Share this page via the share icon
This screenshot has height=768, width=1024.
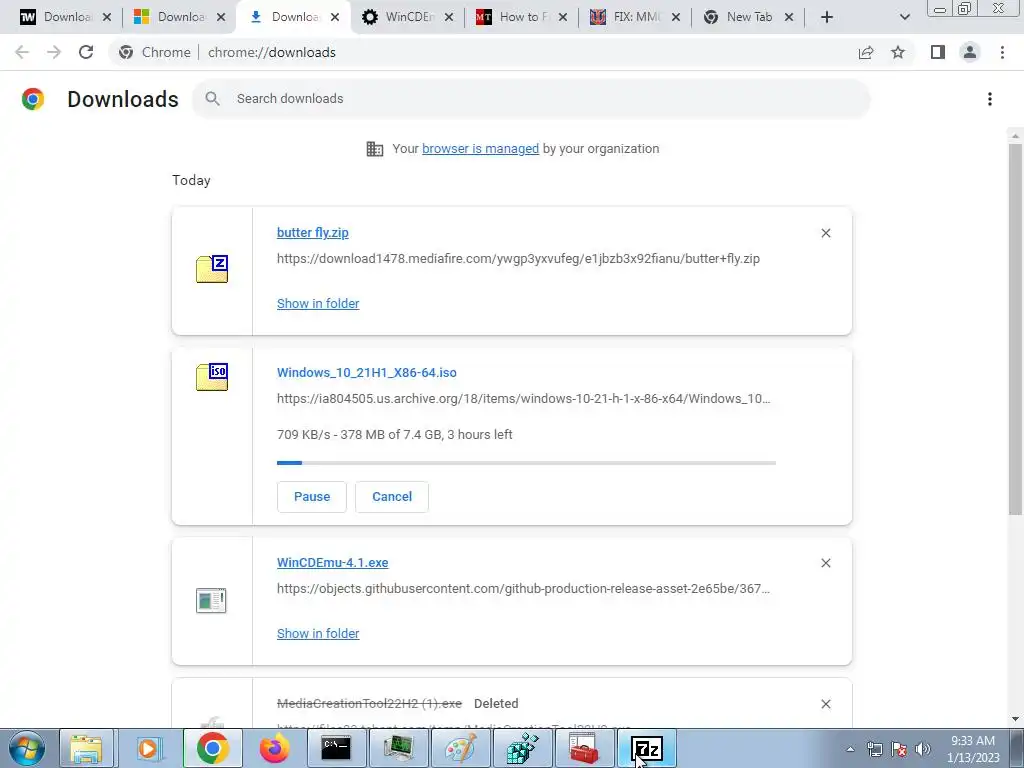click(x=866, y=52)
